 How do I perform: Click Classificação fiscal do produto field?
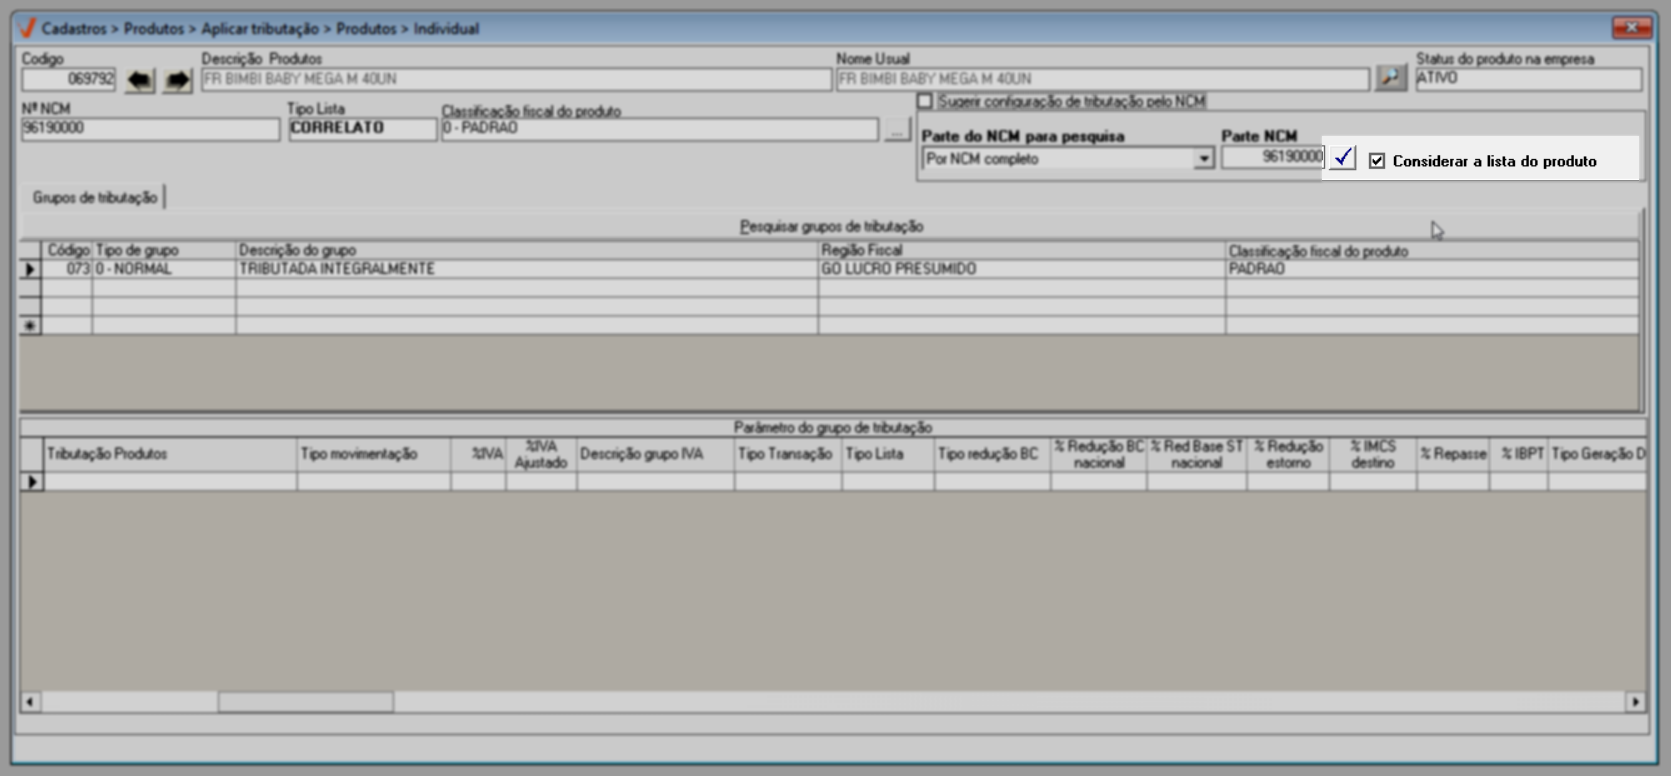[x=660, y=129]
